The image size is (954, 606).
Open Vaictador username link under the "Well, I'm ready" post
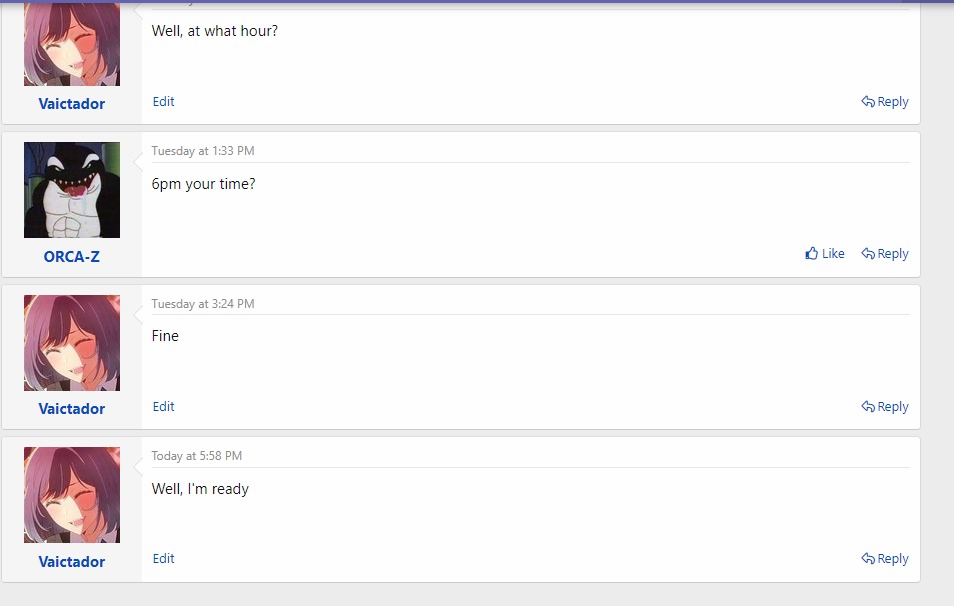coord(72,562)
